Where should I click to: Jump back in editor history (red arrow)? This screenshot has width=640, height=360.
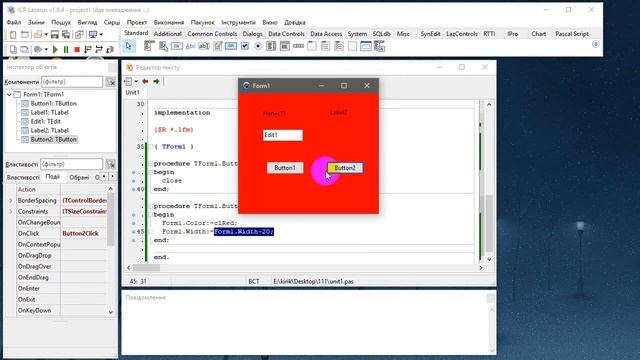(x=145, y=82)
